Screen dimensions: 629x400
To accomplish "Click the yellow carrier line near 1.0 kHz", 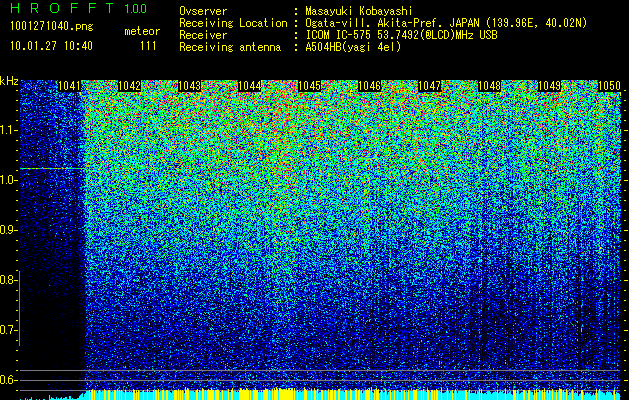I will pos(53,169).
